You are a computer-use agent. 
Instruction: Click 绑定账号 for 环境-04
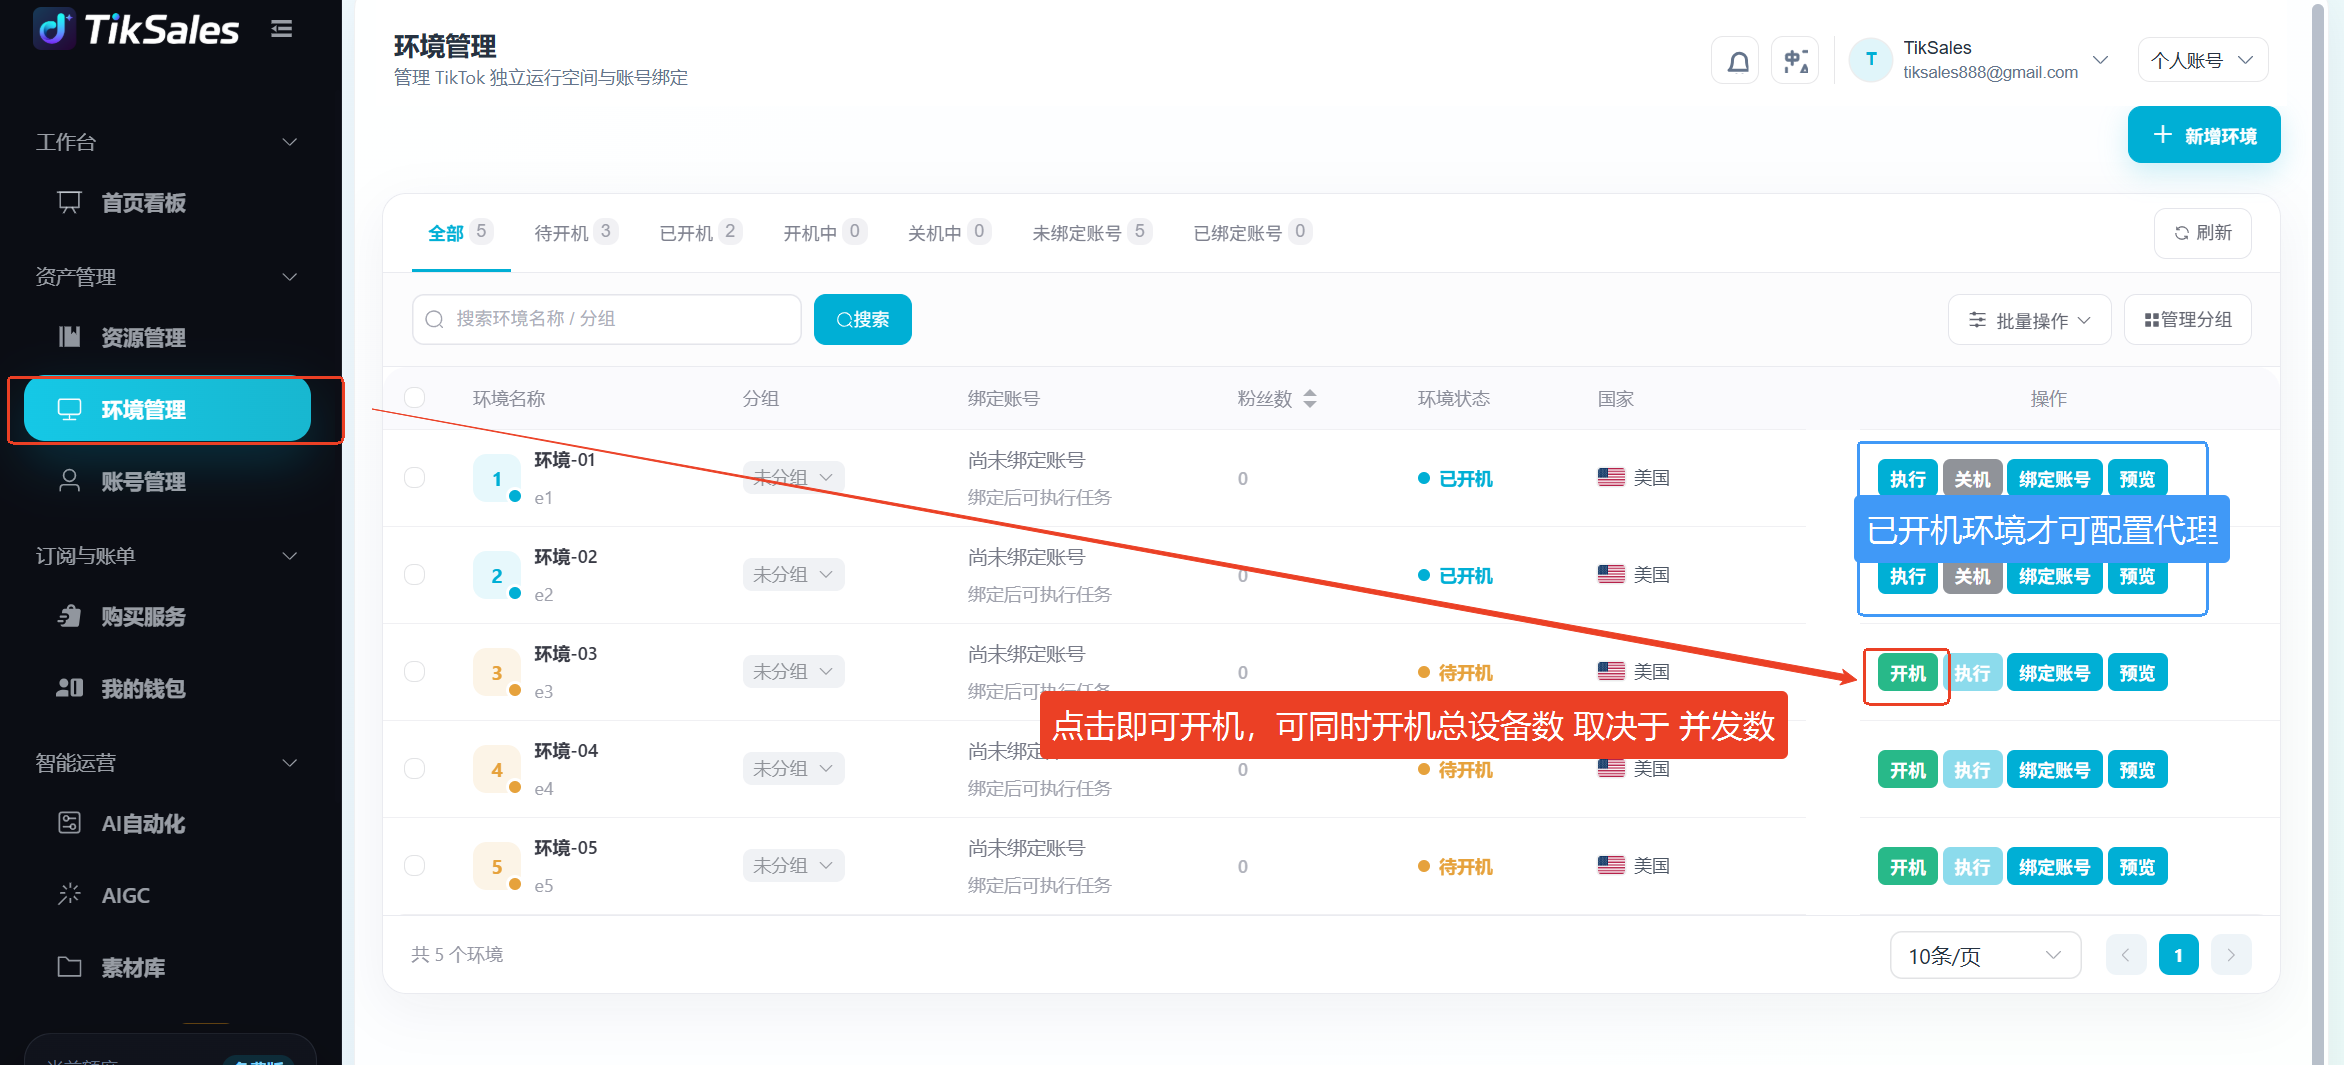(2054, 770)
